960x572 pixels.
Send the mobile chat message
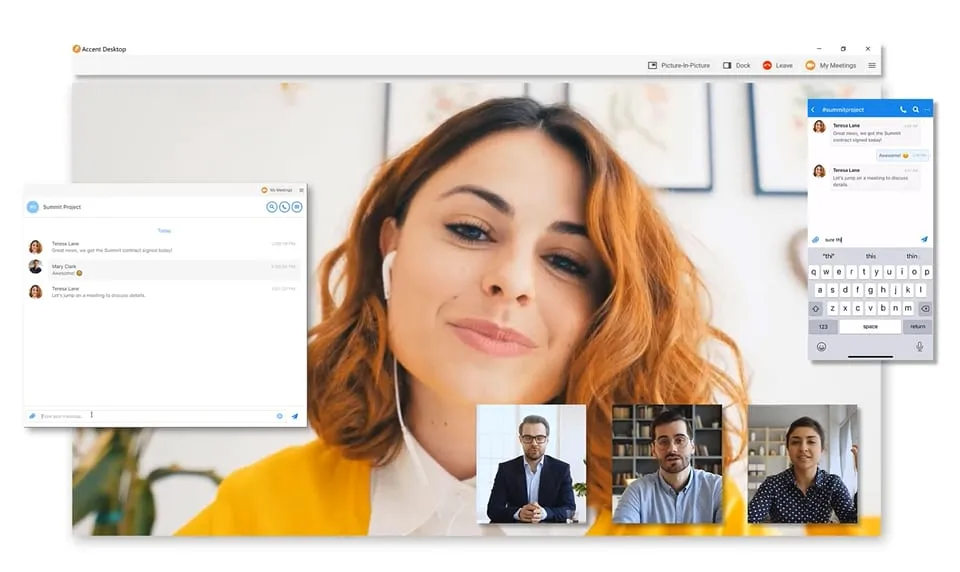click(x=924, y=239)
